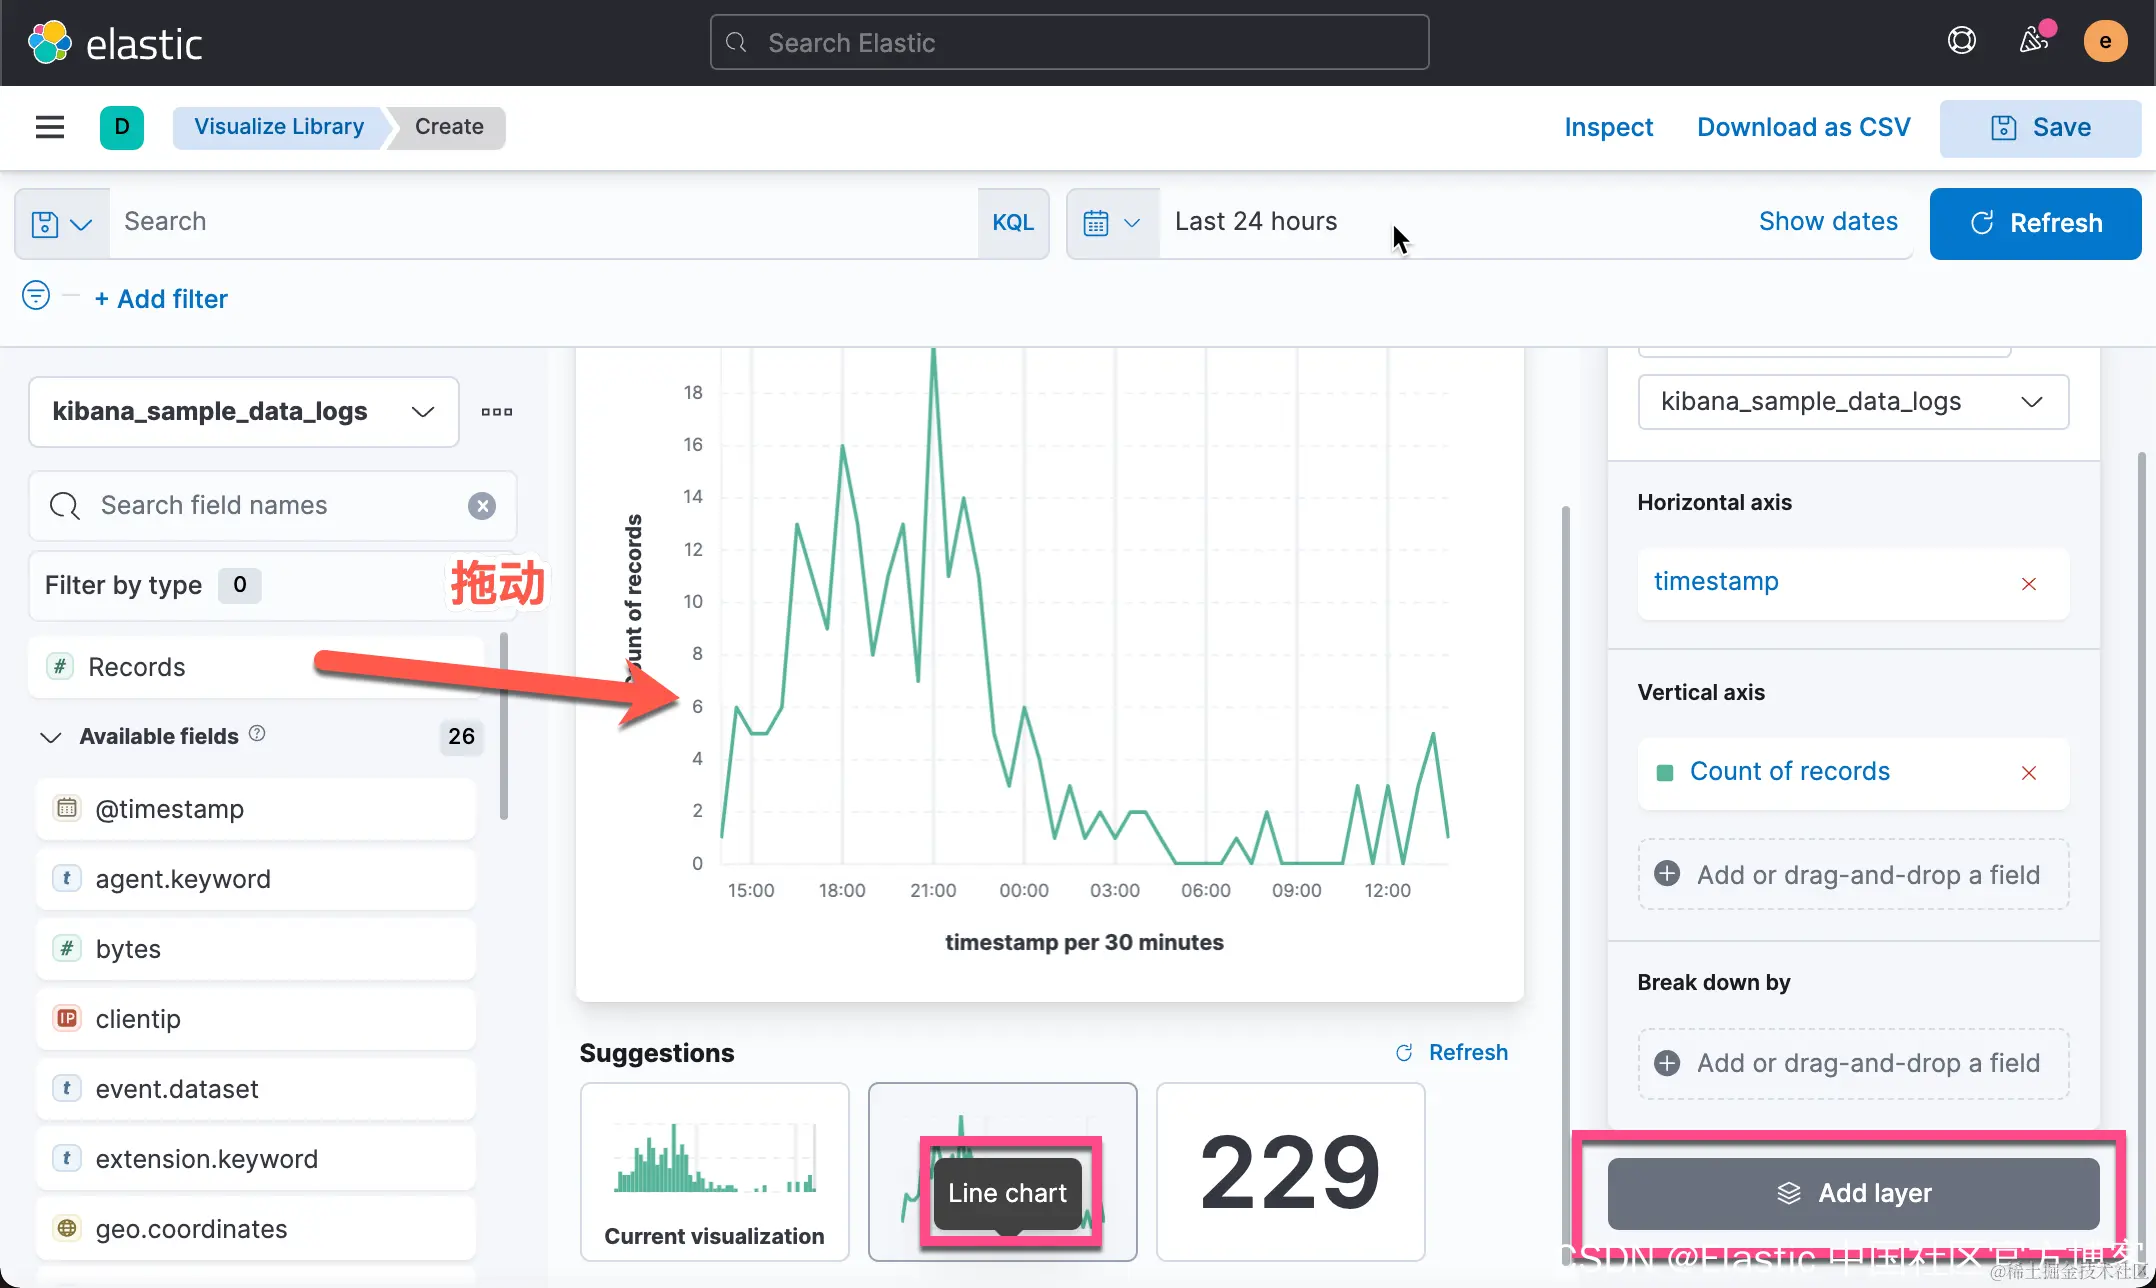Image resolution: width=2156 pixels, height=1288 pixels.
Task: Click the Add layer button
Action: 1852,1193
